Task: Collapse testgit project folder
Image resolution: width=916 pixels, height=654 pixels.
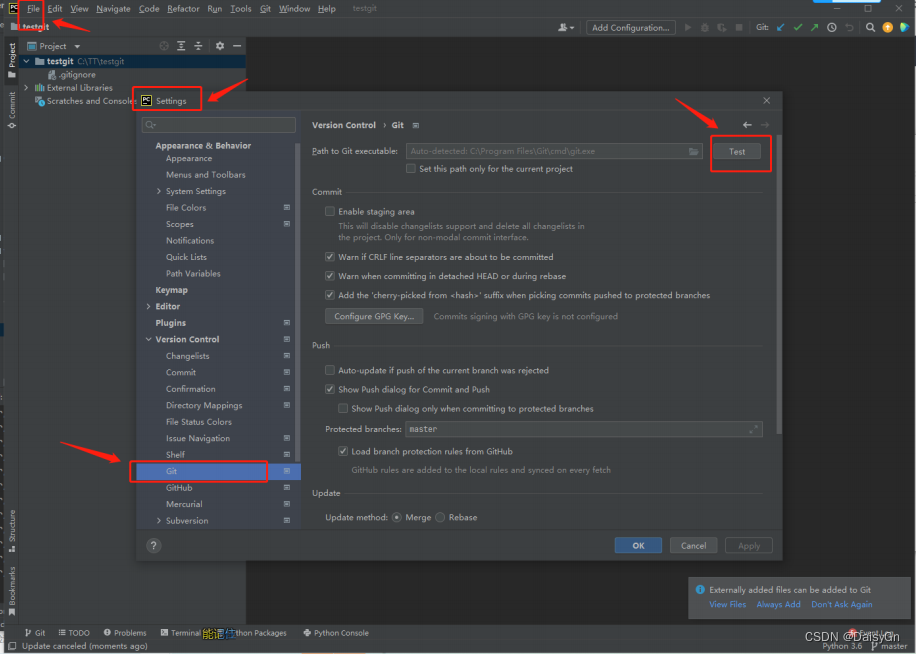Action: click(26, 61)
